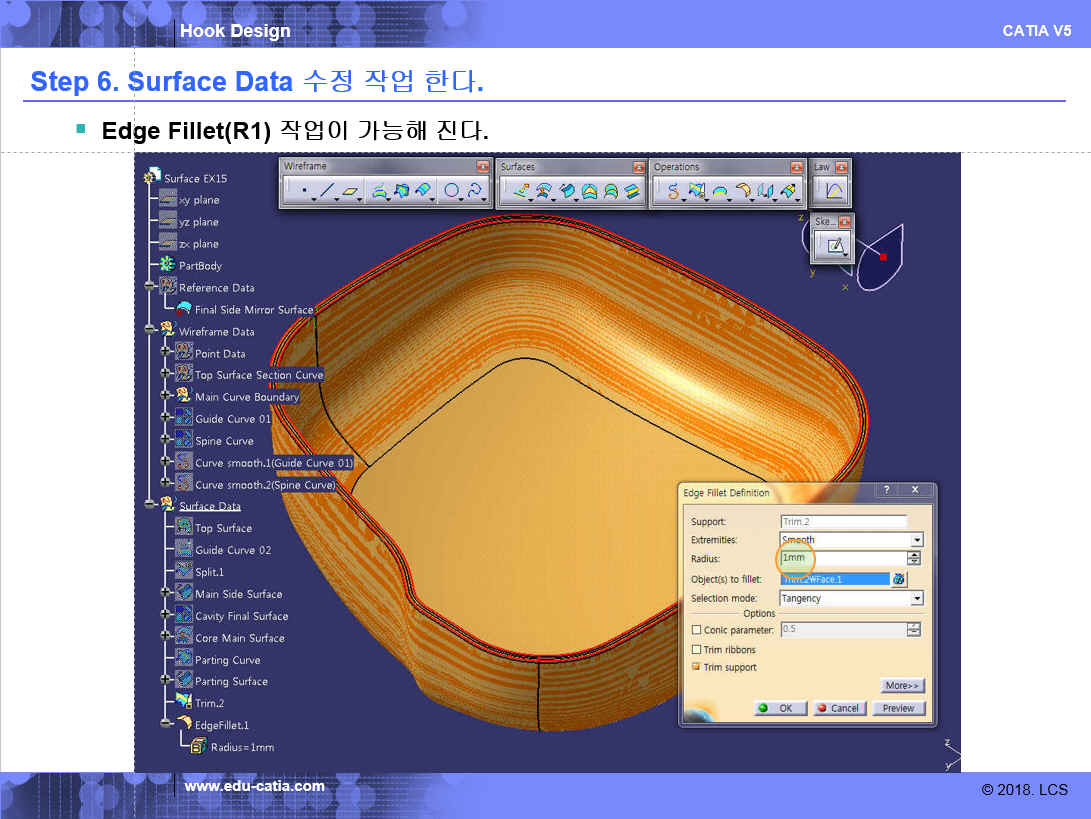Screen dimensions: 1091x819
Task: Select Parting Surface in the tree
Action: pos(231,681)
